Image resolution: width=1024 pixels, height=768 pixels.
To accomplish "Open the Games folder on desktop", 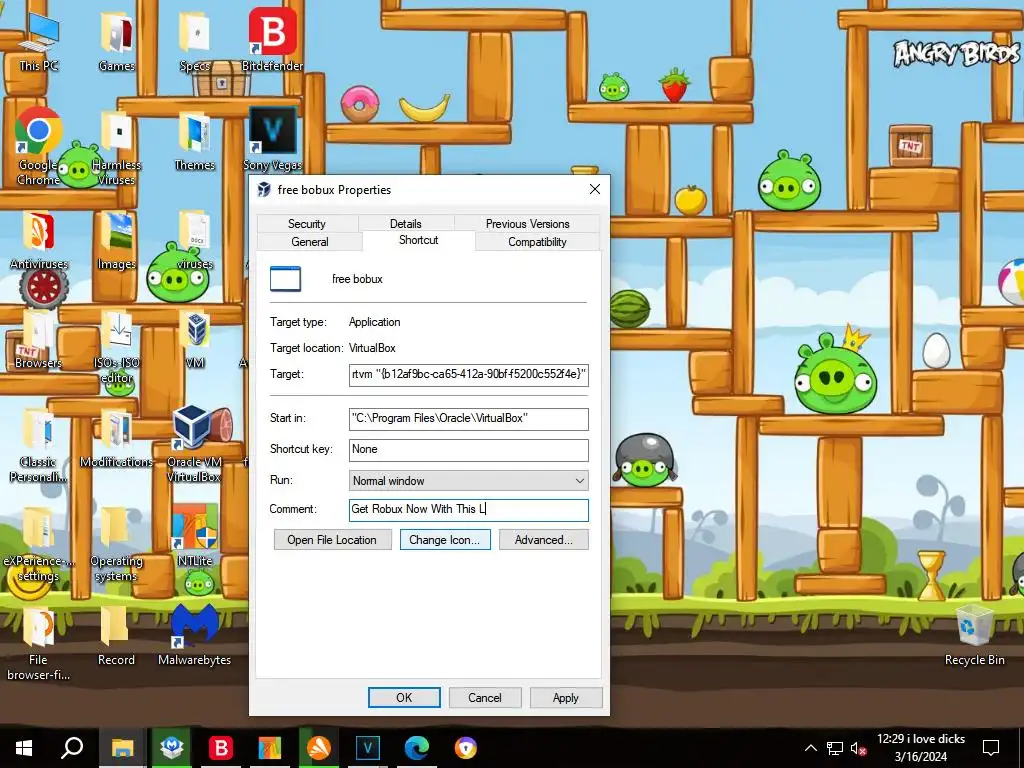I will (116, 42).
